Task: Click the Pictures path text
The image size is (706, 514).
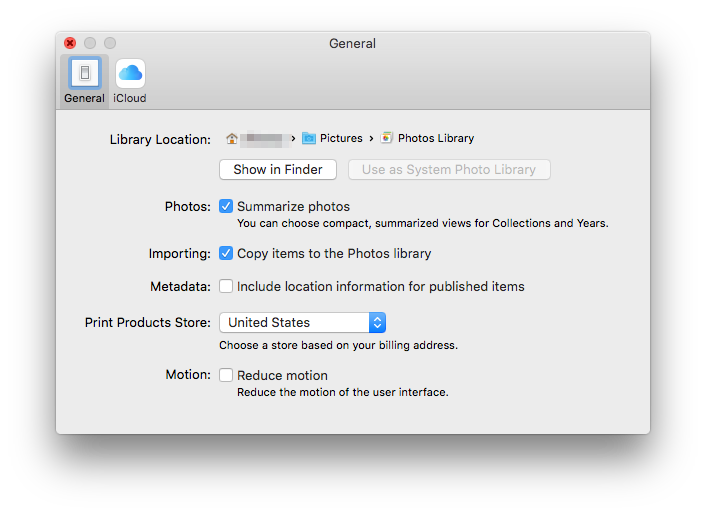Action: (341, 138)
